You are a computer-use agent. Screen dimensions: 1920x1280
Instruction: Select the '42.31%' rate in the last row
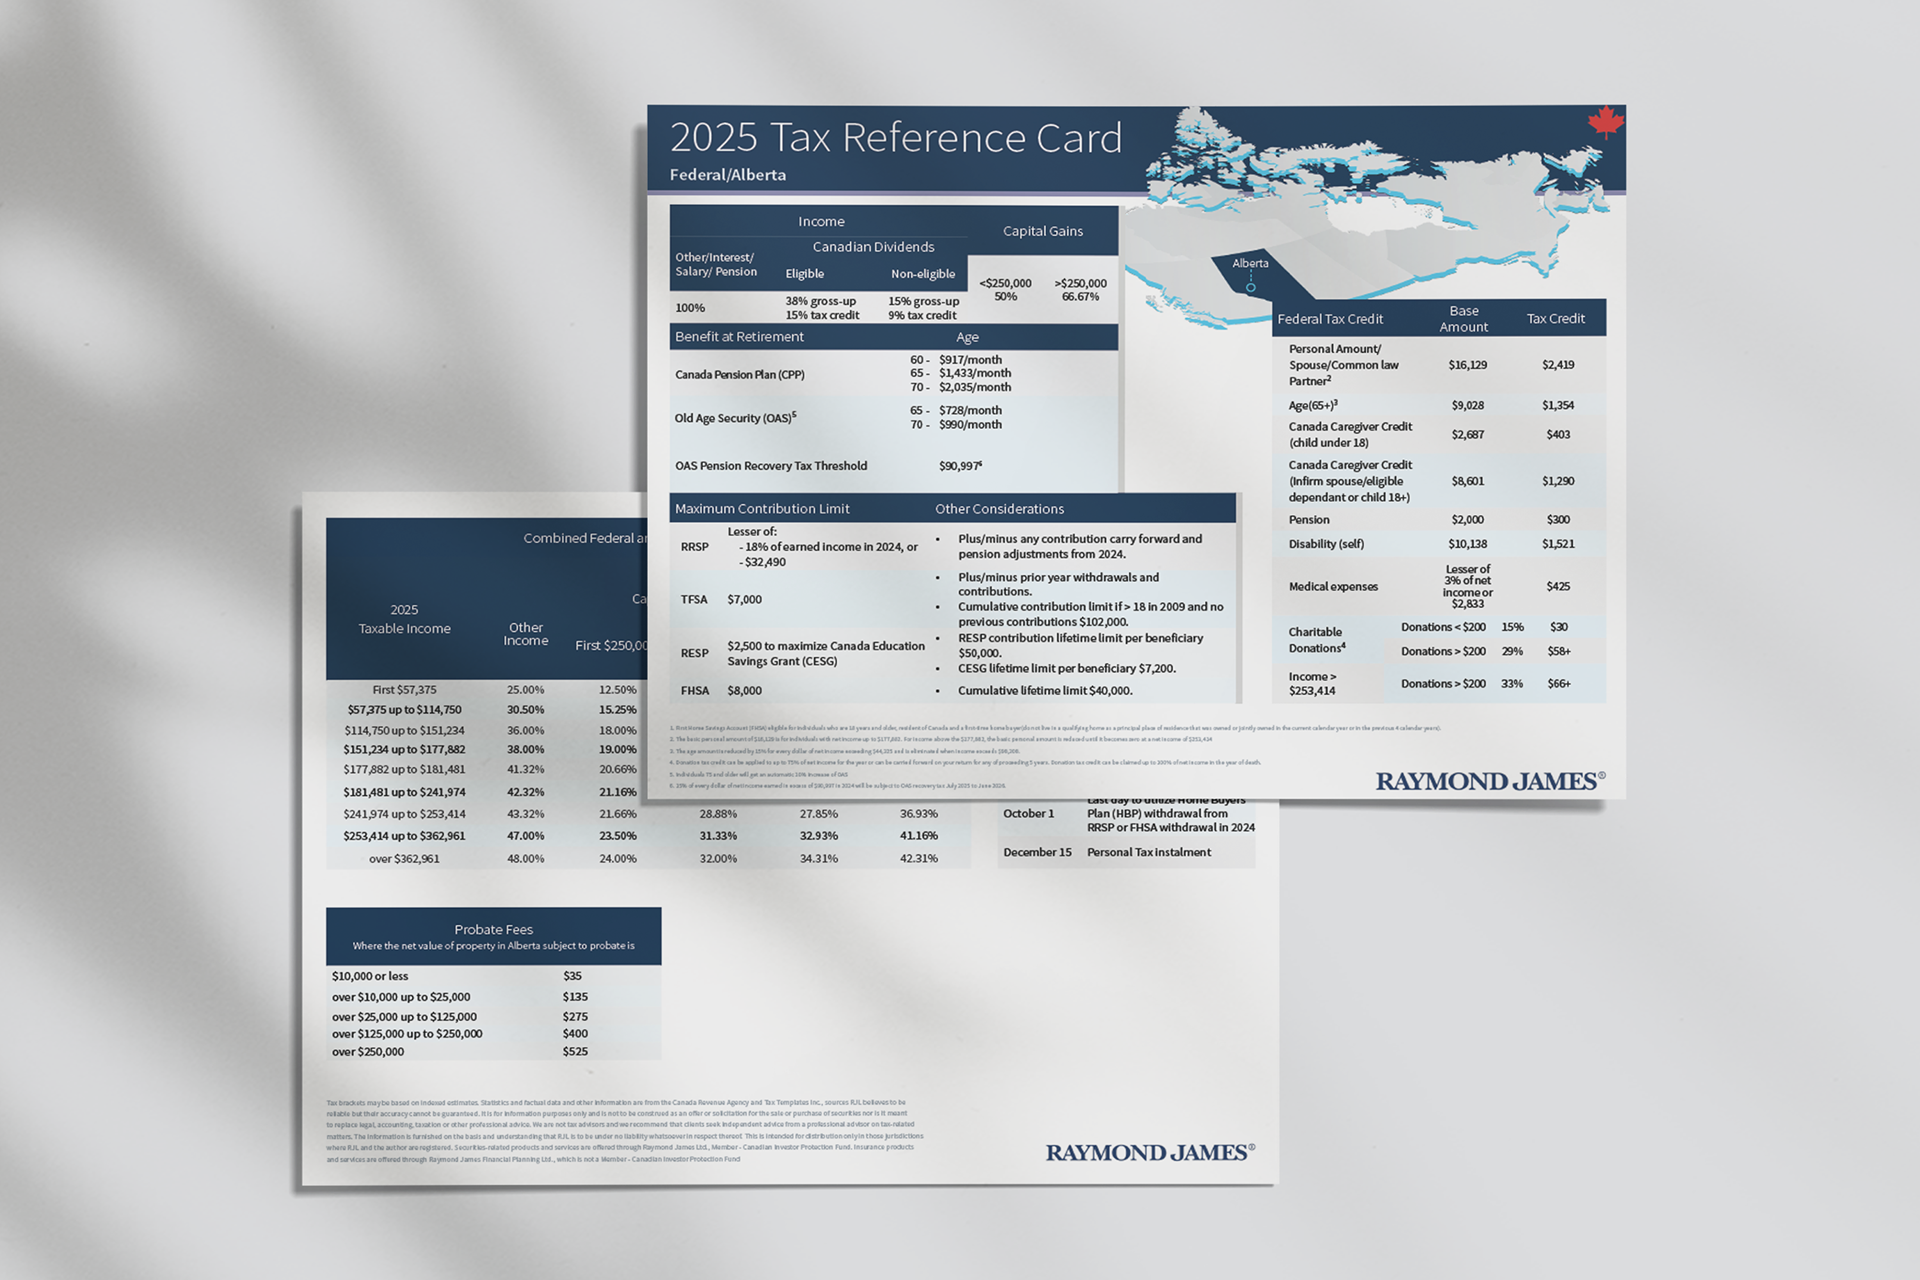[x=918, y=859]
